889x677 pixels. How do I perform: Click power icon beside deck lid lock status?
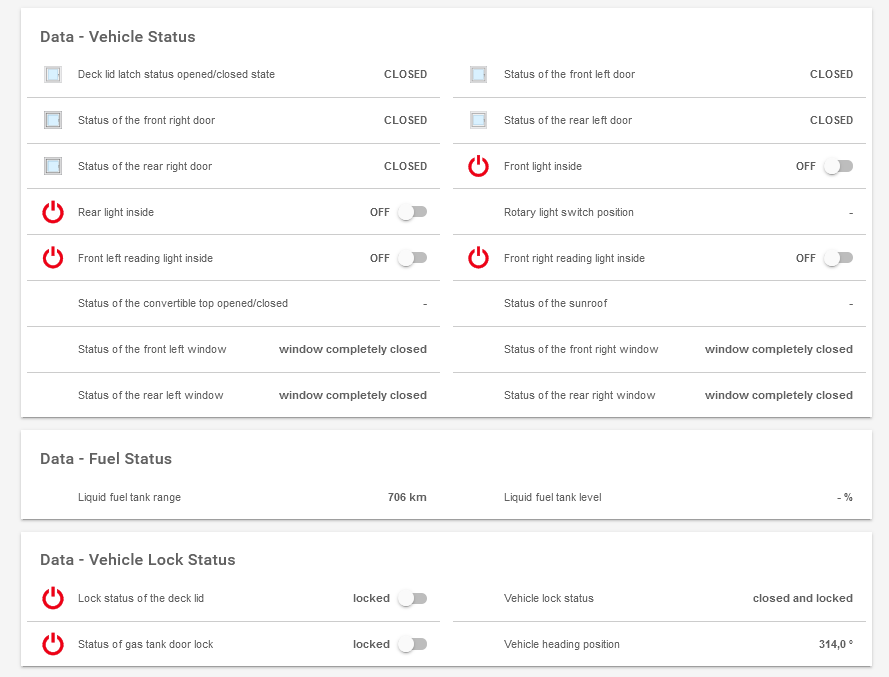(53, 599)
